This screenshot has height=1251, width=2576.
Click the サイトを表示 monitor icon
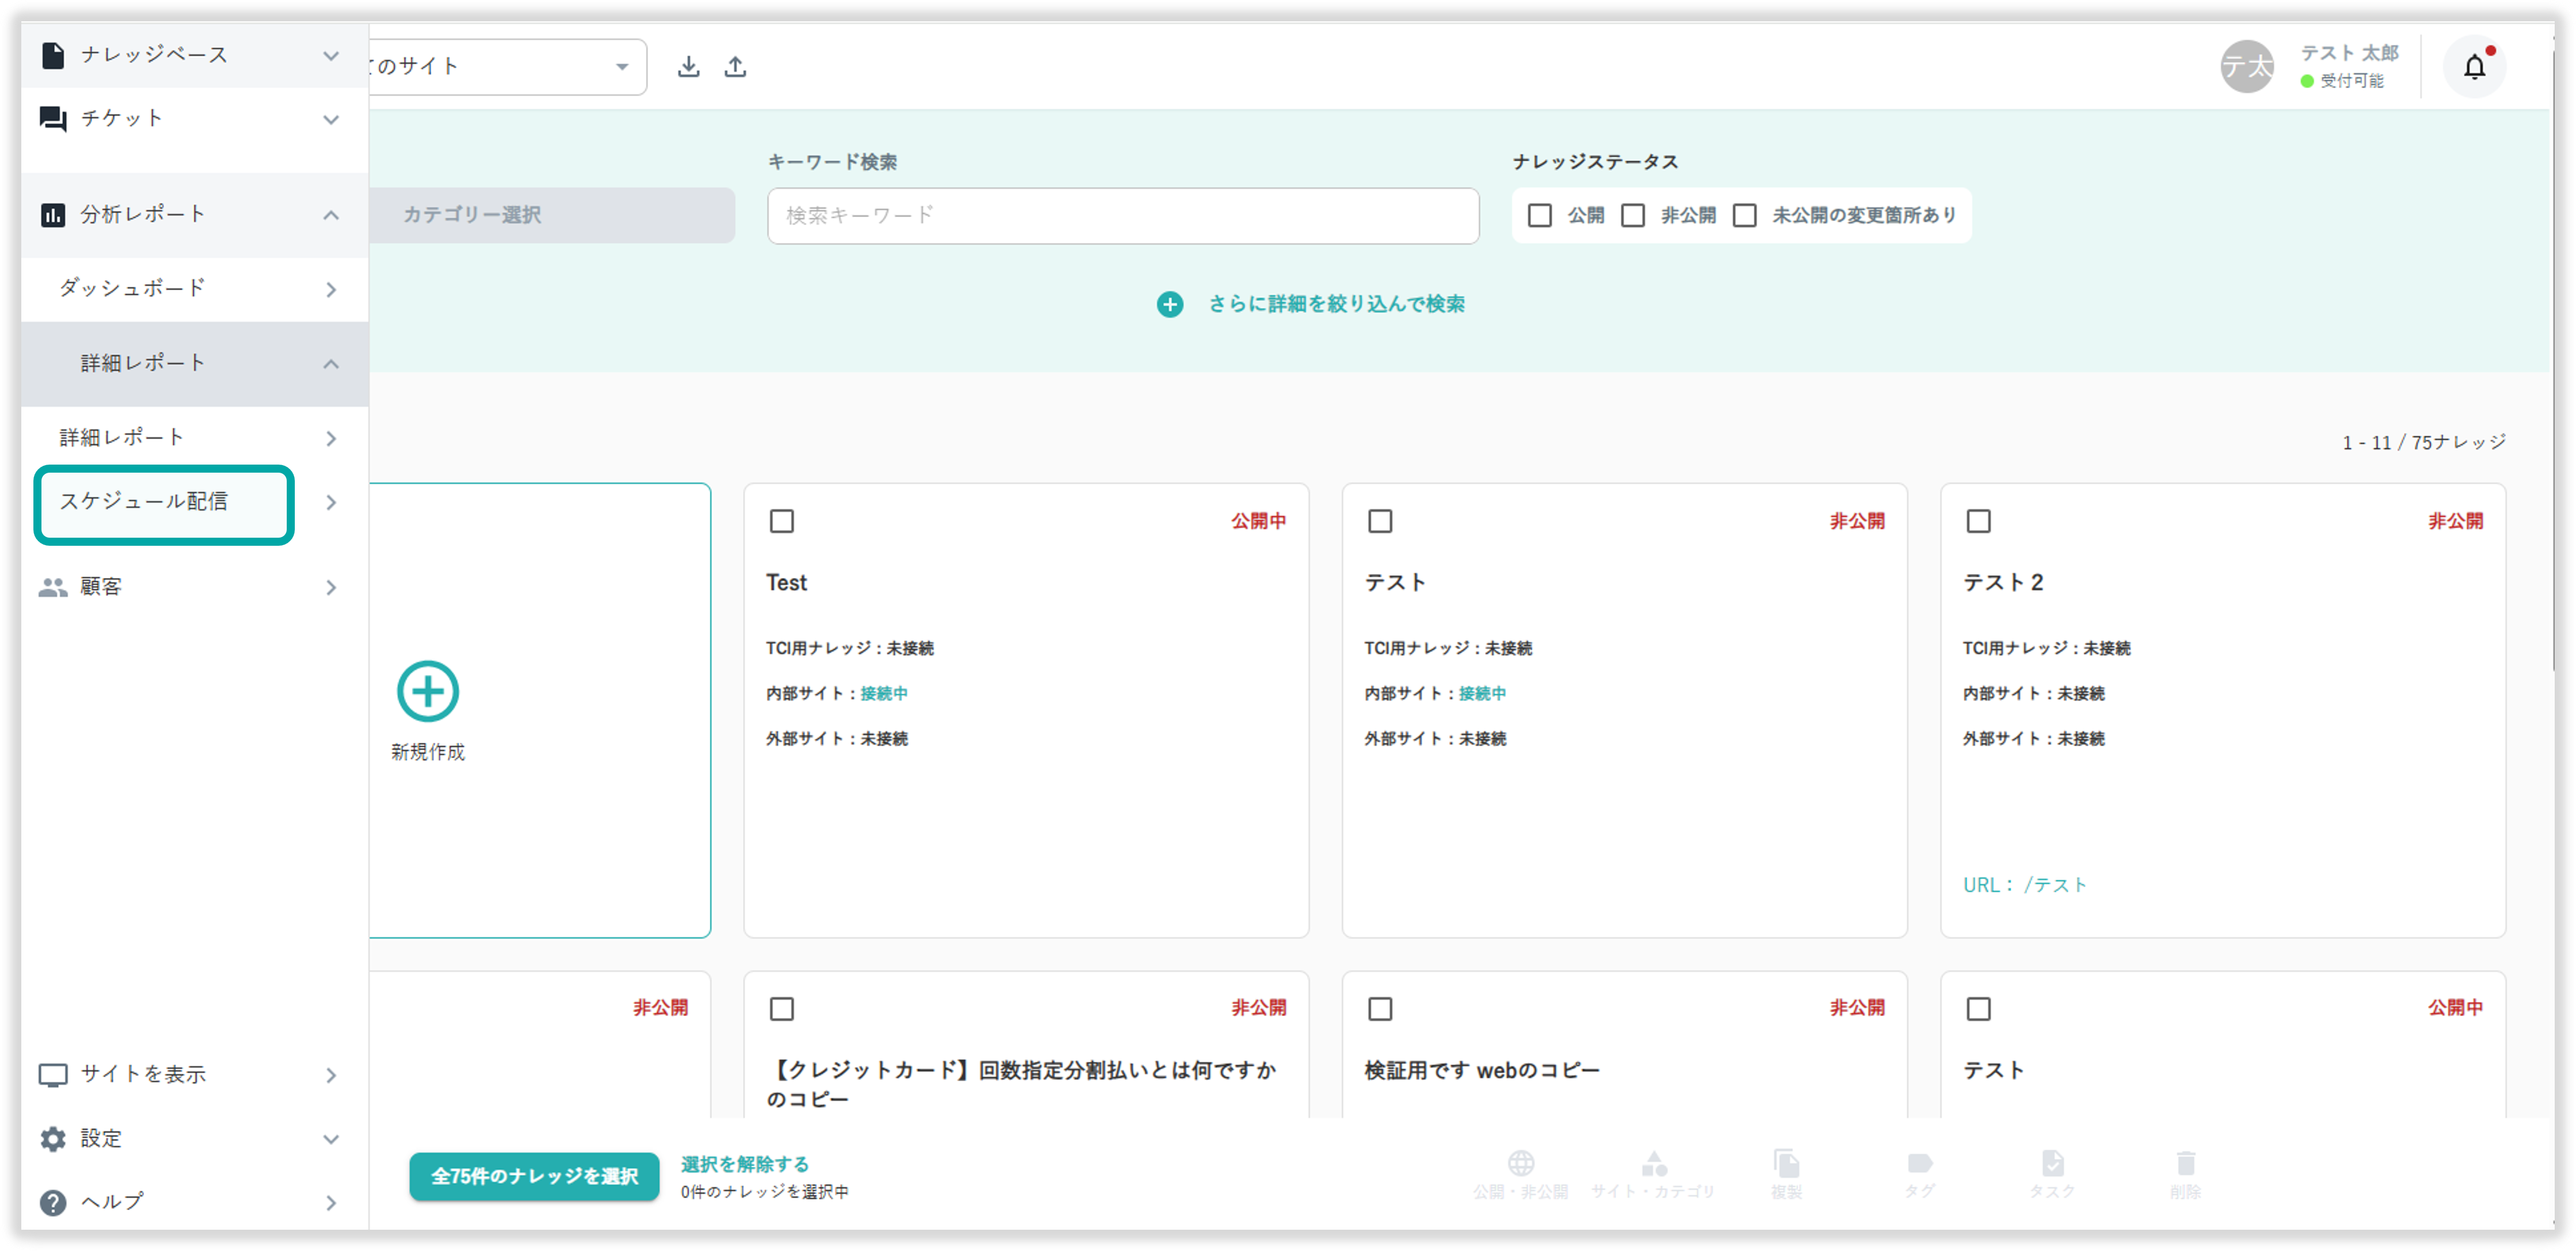53,1075
